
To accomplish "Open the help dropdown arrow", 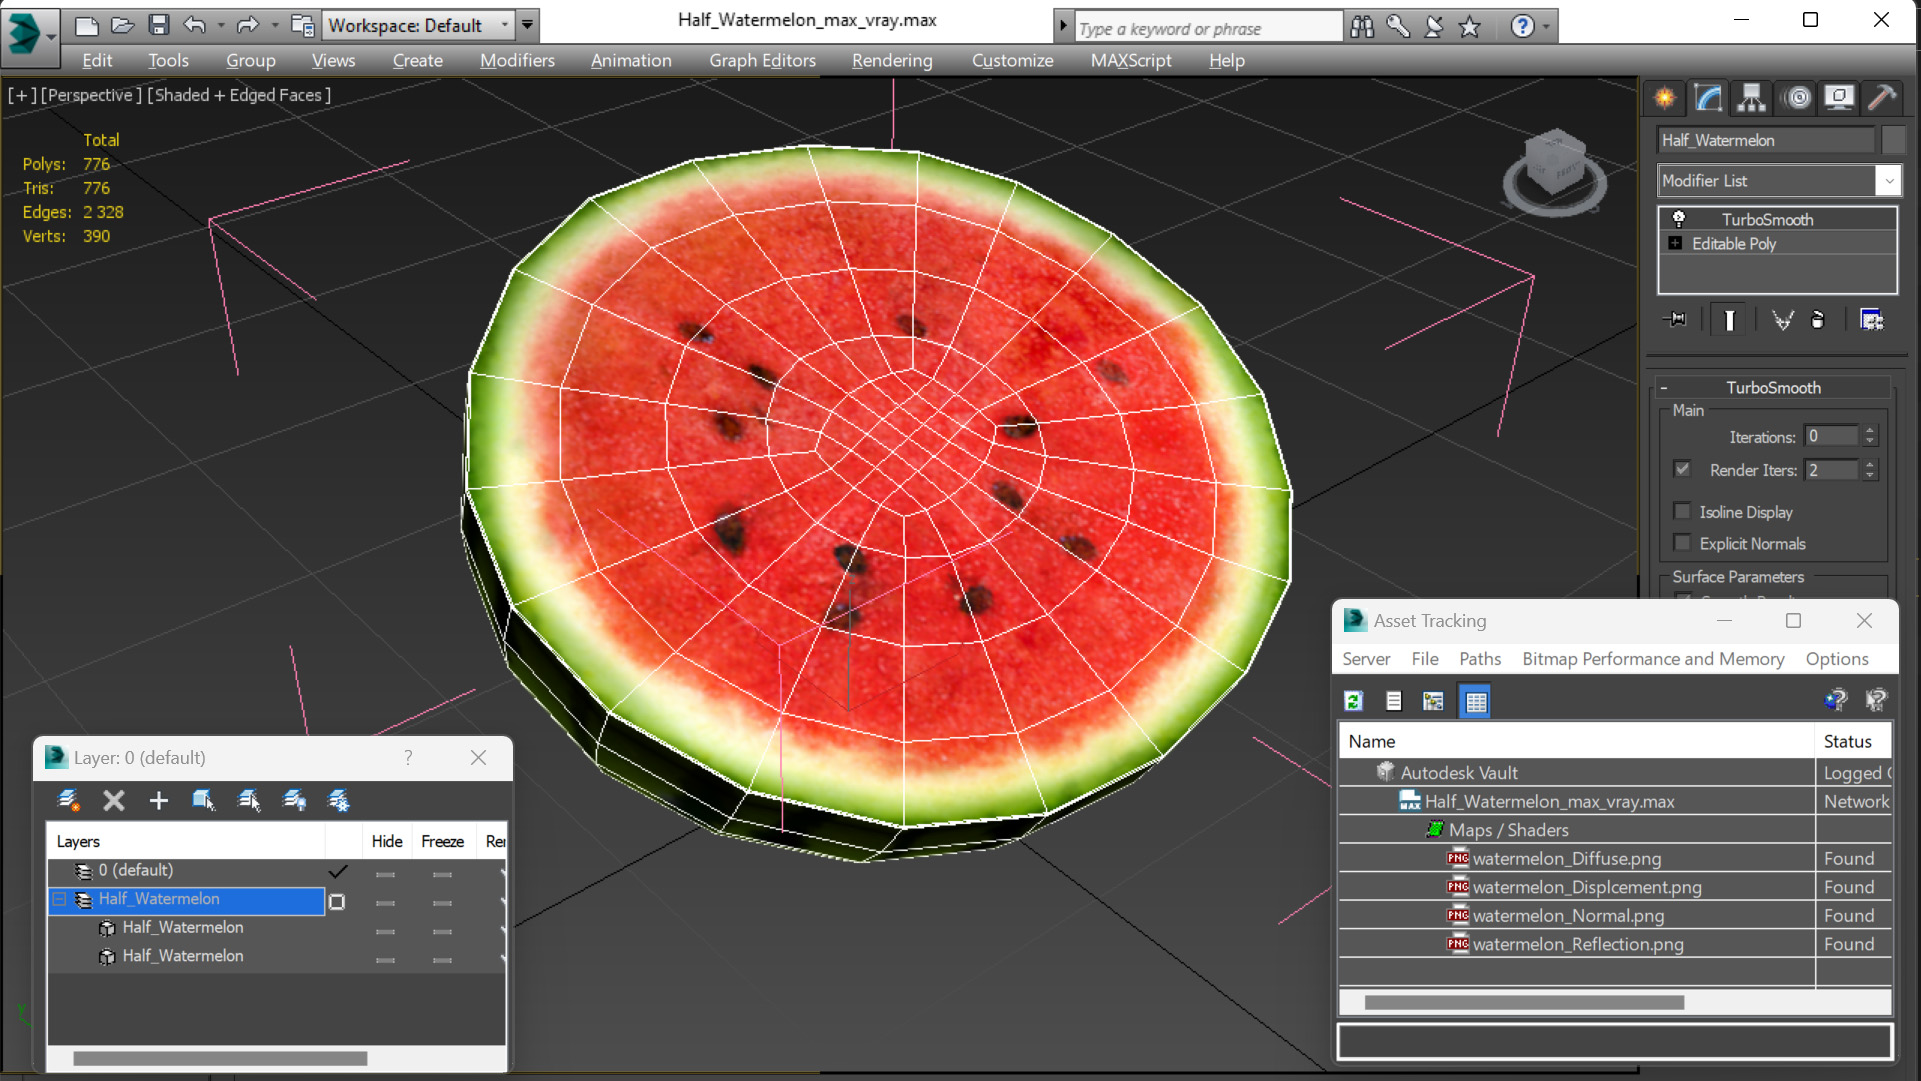I will pos(1546,27).
